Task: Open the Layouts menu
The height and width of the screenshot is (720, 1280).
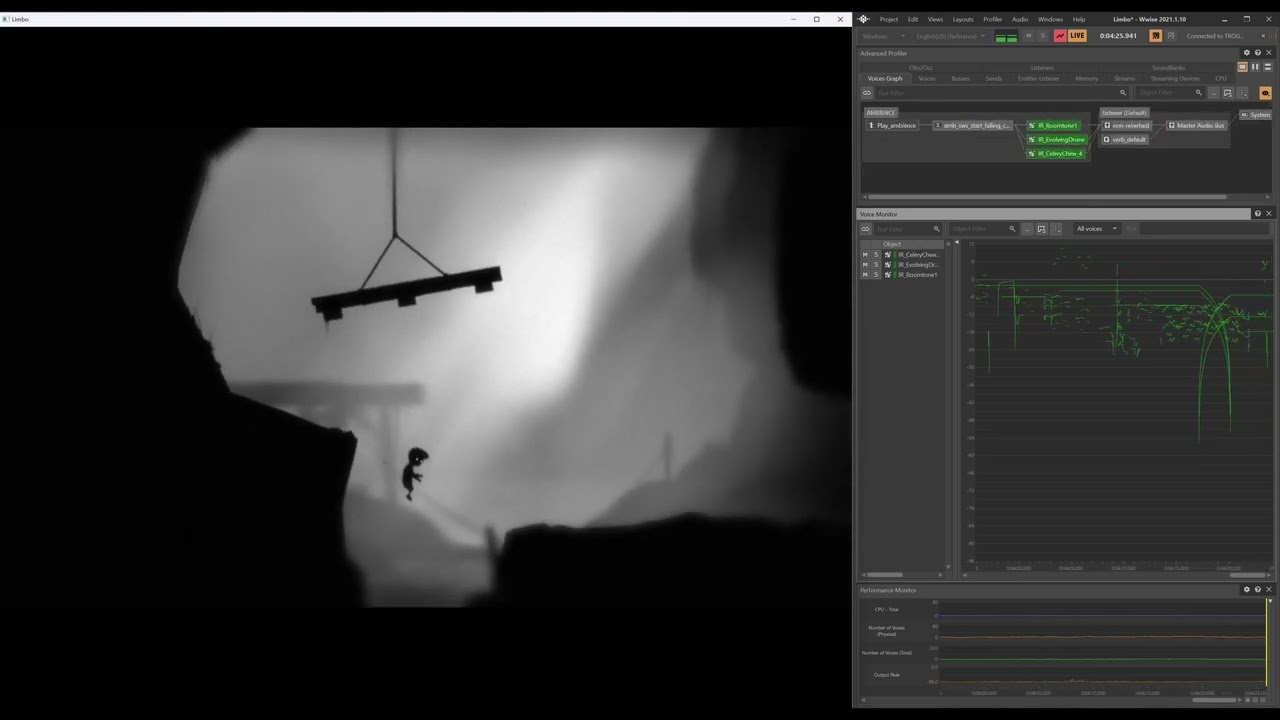Action: click(x=963, y=19)
